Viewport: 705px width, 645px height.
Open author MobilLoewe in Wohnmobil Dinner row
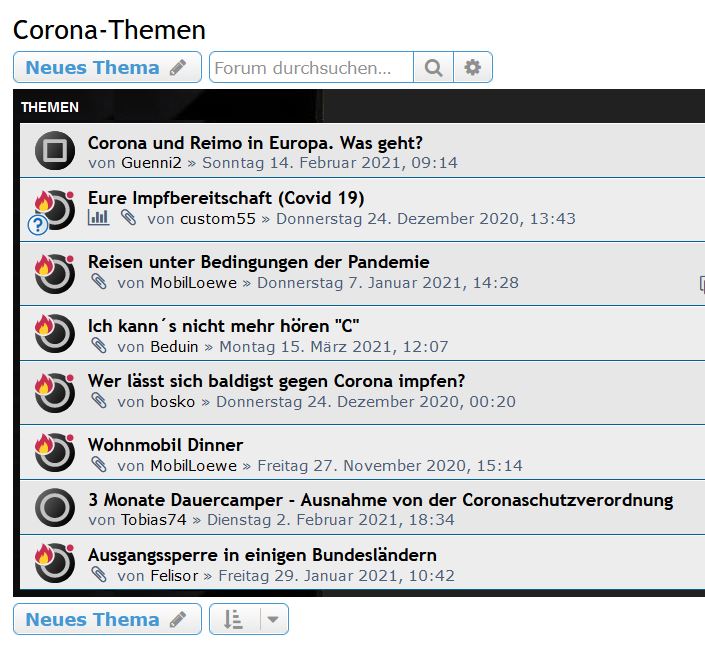tap(193, 466)
